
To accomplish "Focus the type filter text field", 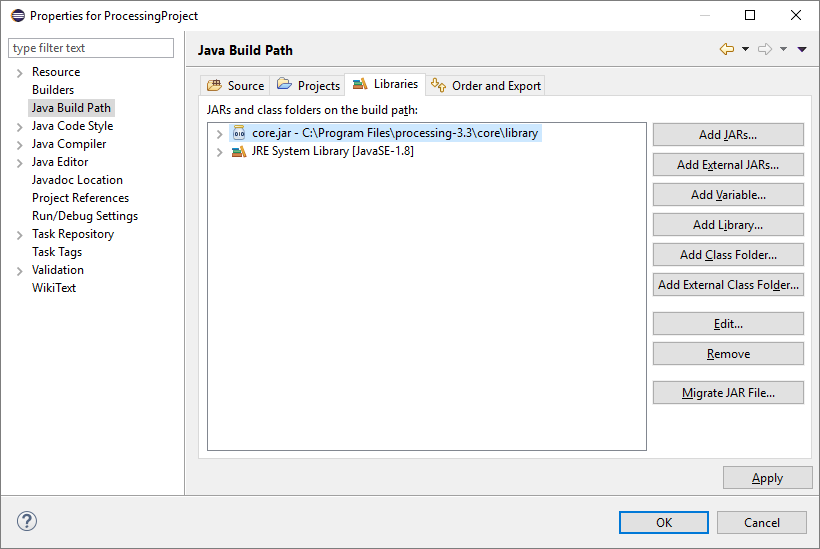I will (x=91, y=48).
